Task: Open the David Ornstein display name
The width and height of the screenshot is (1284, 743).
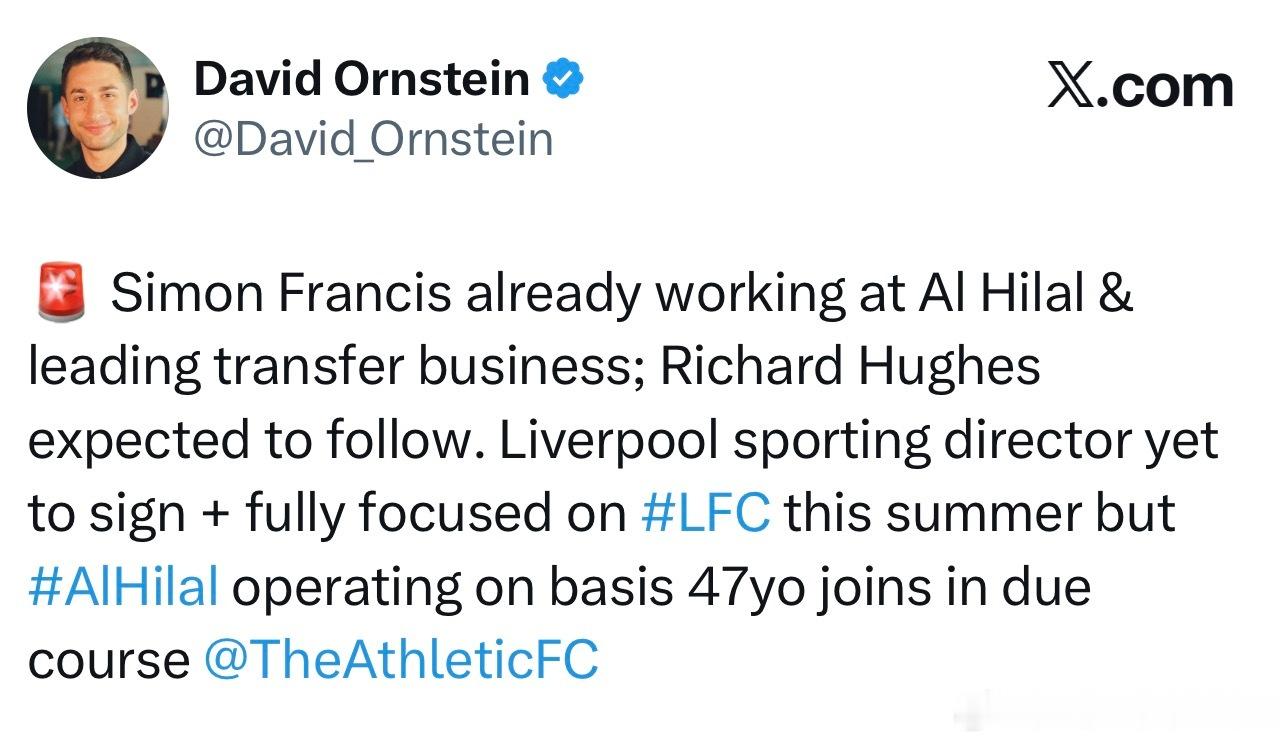Action: click(x=362, y=79)
